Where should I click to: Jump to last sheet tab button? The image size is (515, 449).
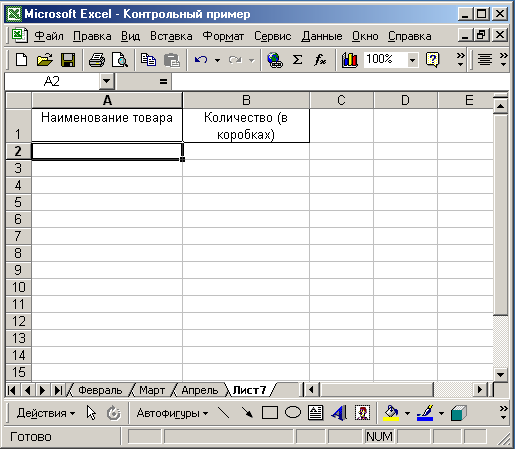click(x=58, y=390)
